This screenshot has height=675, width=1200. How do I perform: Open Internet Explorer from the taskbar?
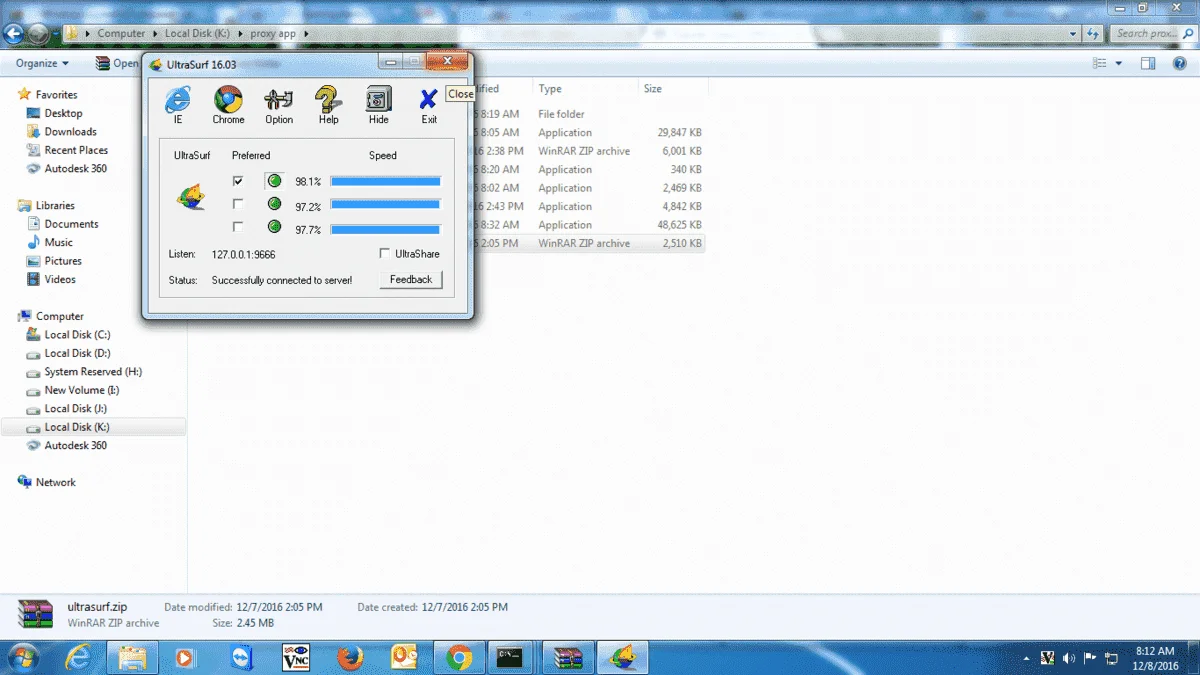point(79,657)
